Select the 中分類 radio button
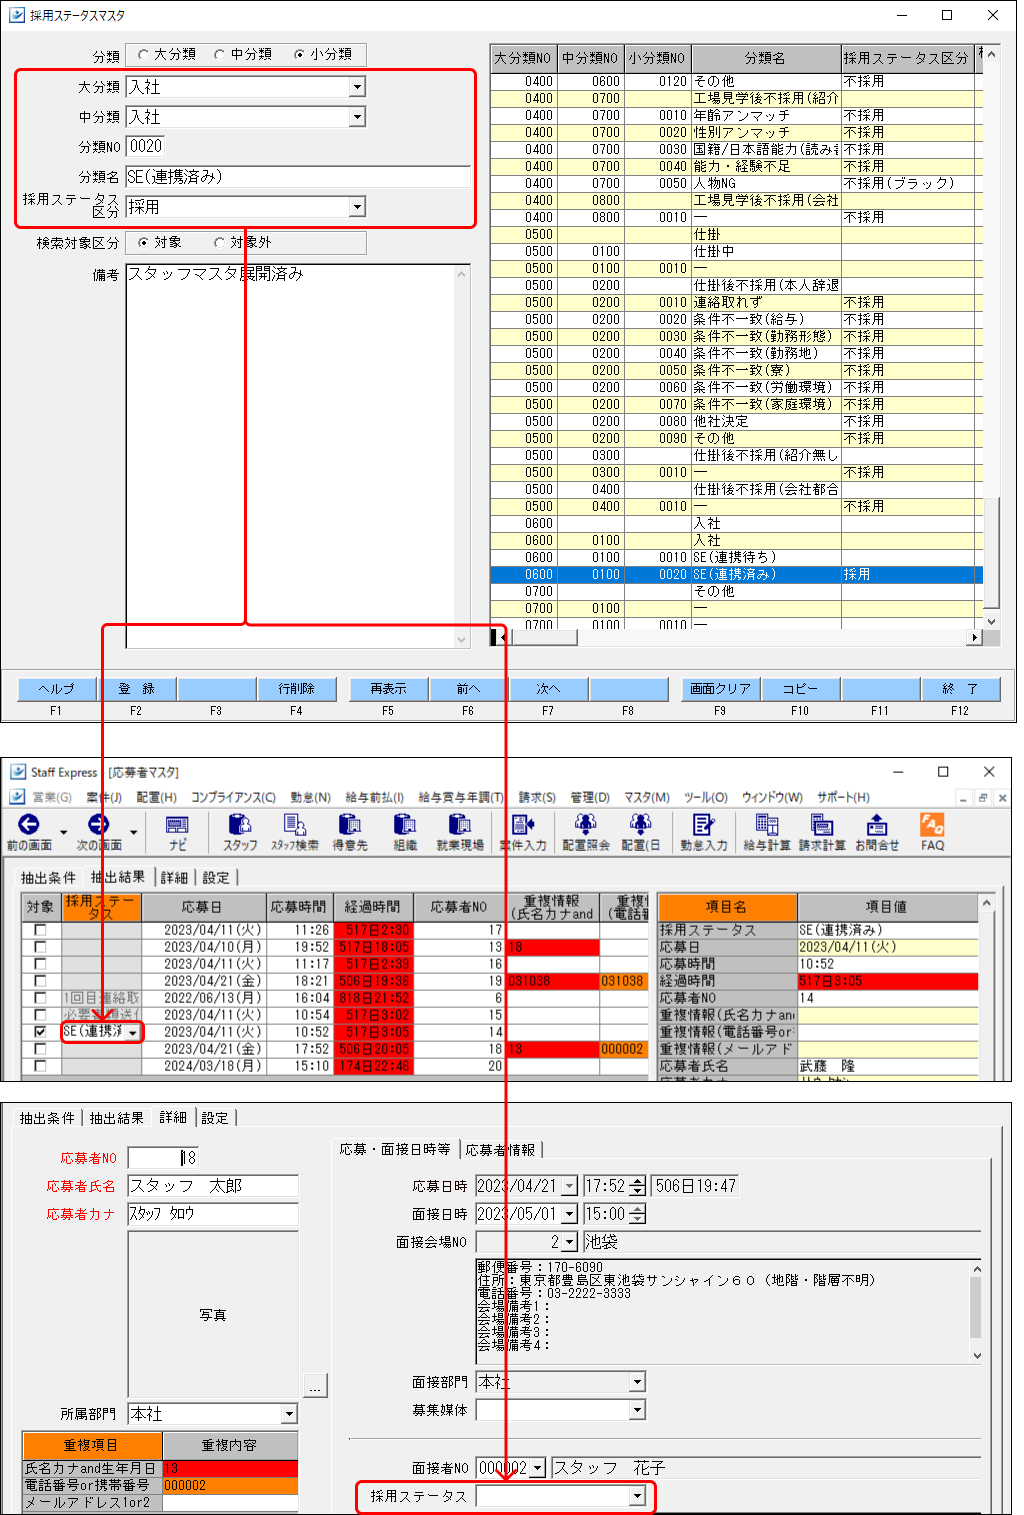The height and width of the screenshot is (1515, 1024). pyautogui.click(x=219, y=54)
